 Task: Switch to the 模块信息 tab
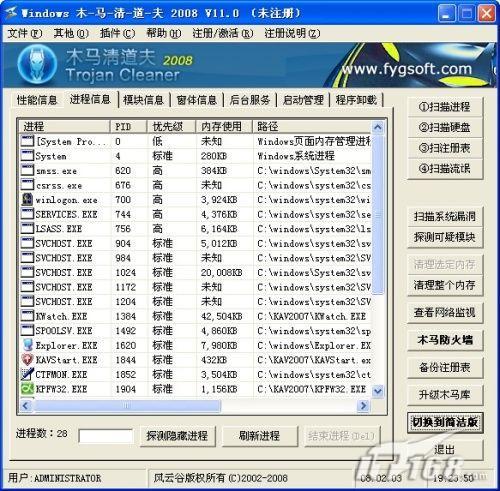click(x=143, y=100)
